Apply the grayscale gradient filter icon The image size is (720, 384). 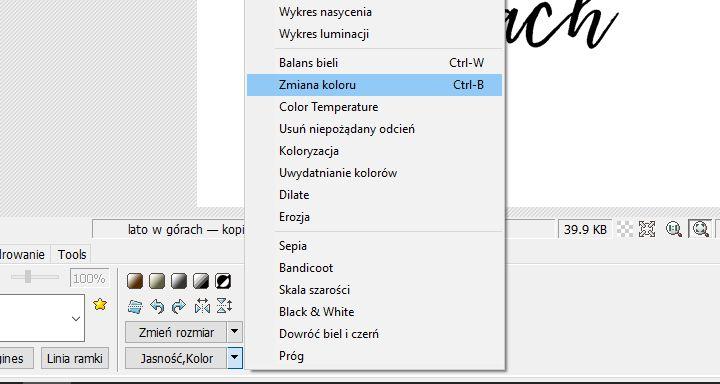(x=179, y=281)
